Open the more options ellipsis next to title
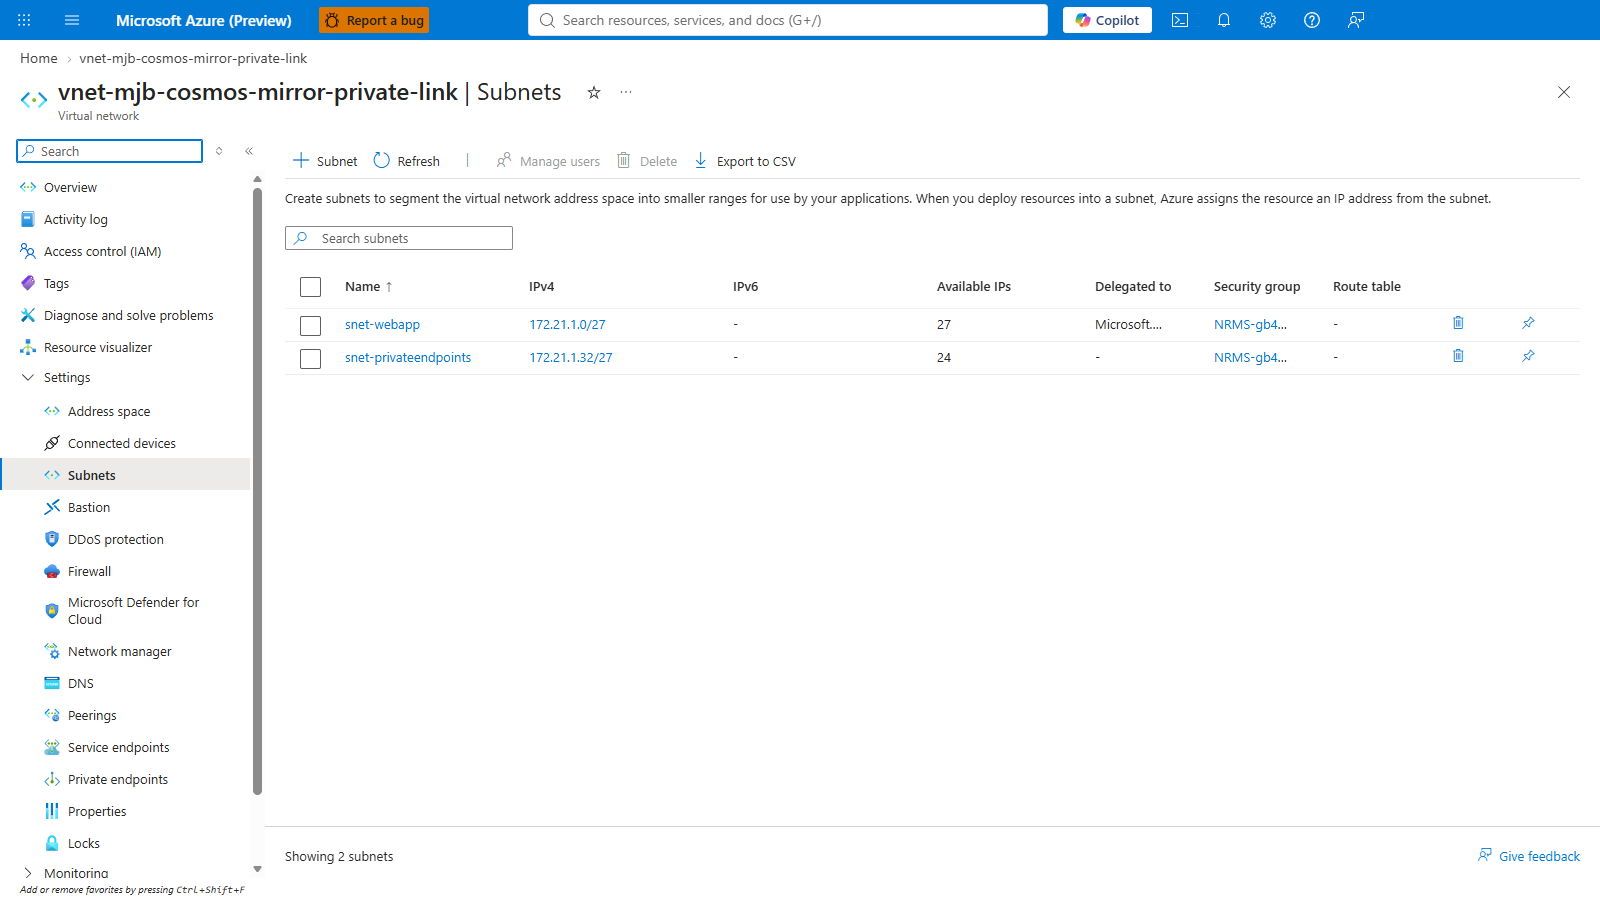The image size is (1600, 900). coord(626,92)
